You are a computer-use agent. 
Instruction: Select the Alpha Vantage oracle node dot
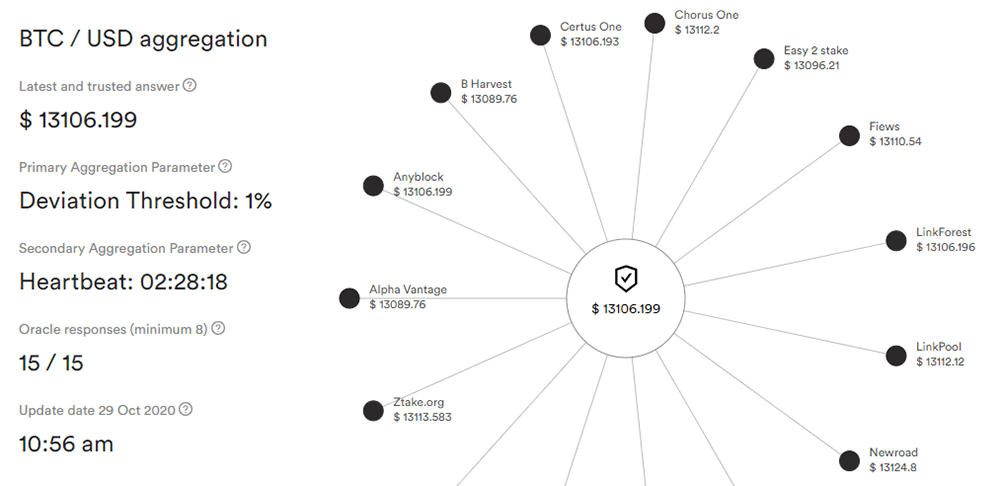click(x=349, y=298)
